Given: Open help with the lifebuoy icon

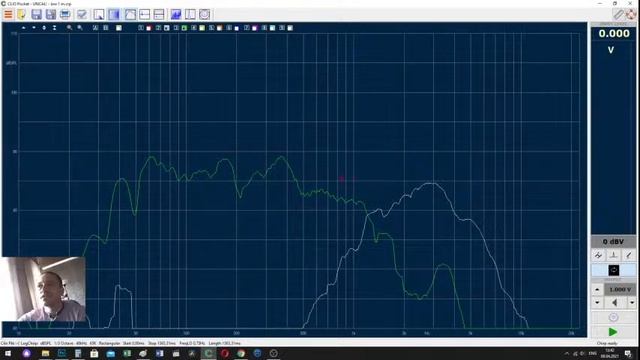Looking at the screenshot, I should coord(631,15).
